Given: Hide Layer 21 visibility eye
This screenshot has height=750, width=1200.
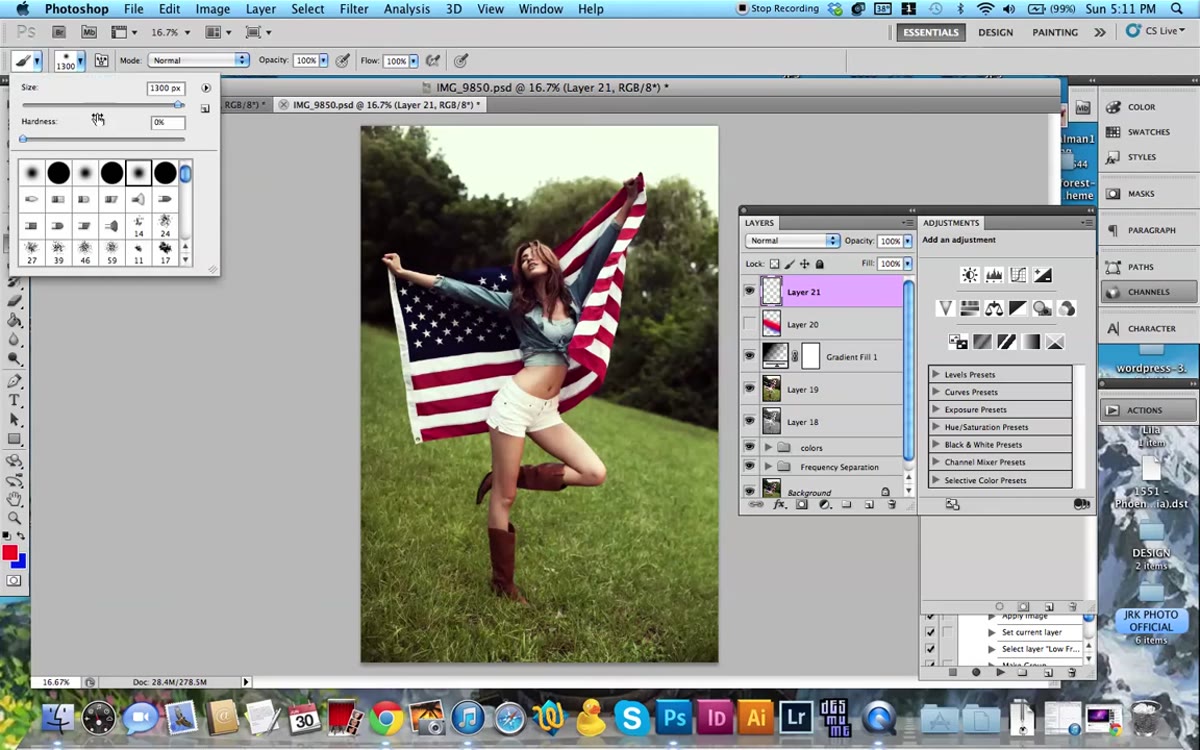Looking at the screenshot, I should 749,291.
